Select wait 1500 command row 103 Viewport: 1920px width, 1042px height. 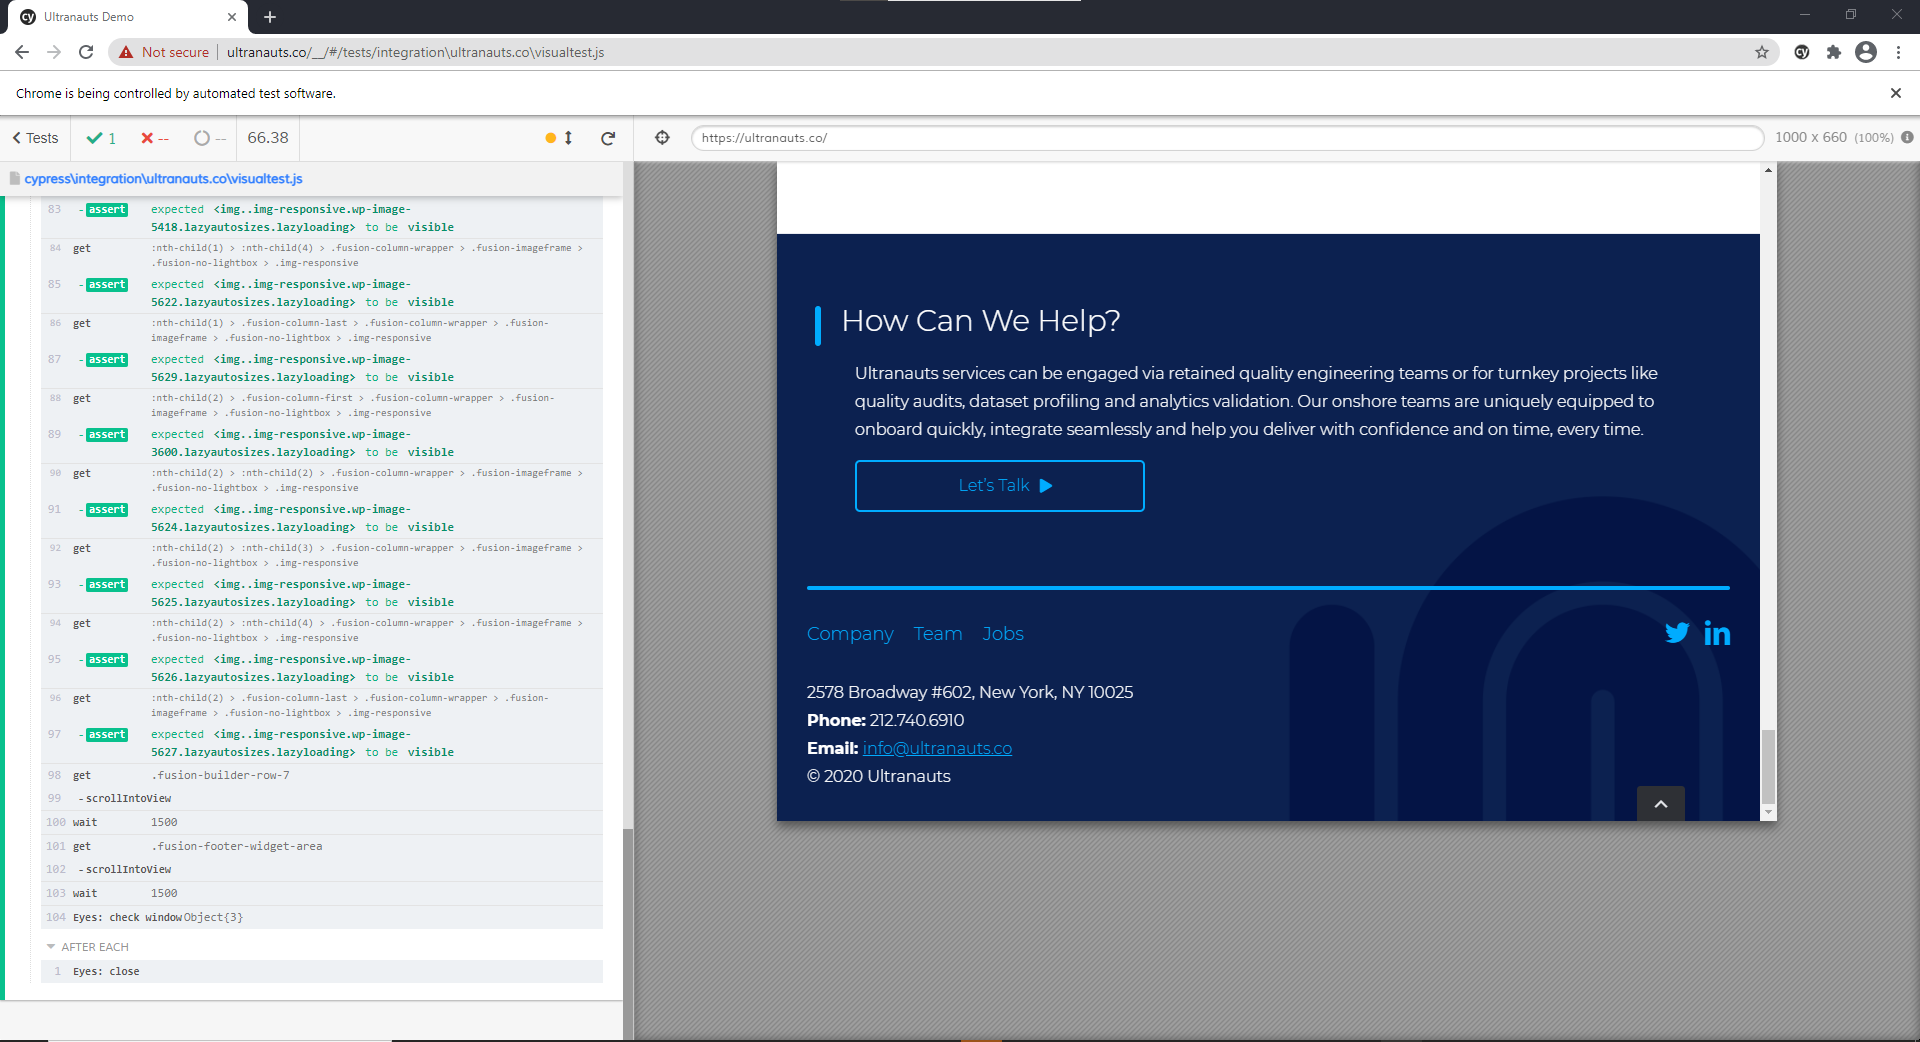coord(322,893)
